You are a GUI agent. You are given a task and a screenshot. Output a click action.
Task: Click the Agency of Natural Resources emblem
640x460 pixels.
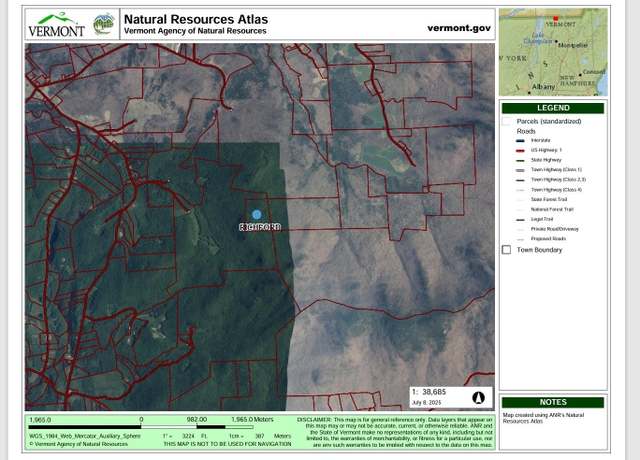click(104, 24)
